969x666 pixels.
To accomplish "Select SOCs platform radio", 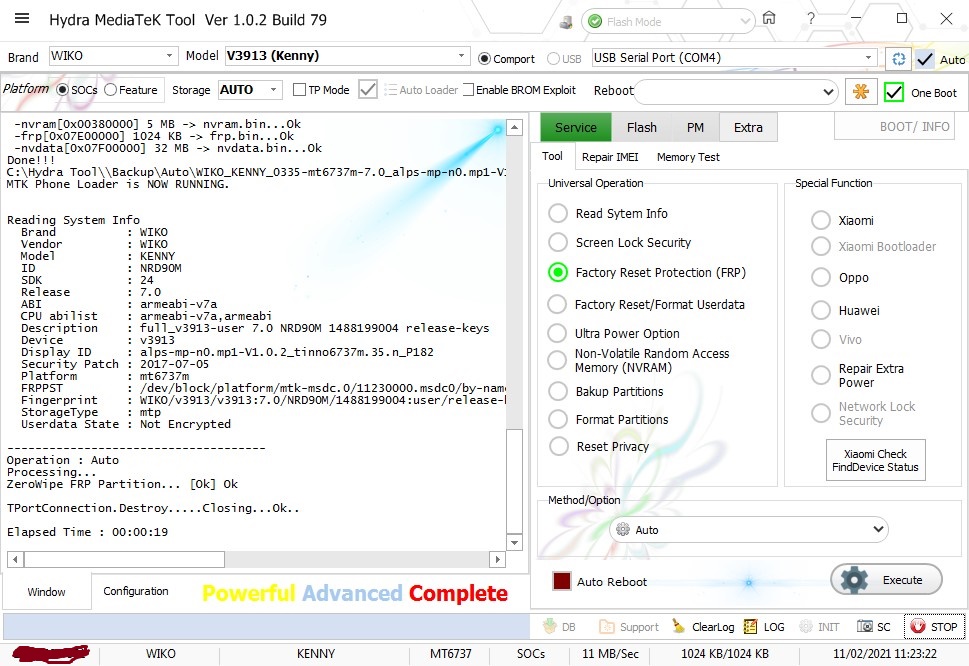I will (x=62, y=90).
